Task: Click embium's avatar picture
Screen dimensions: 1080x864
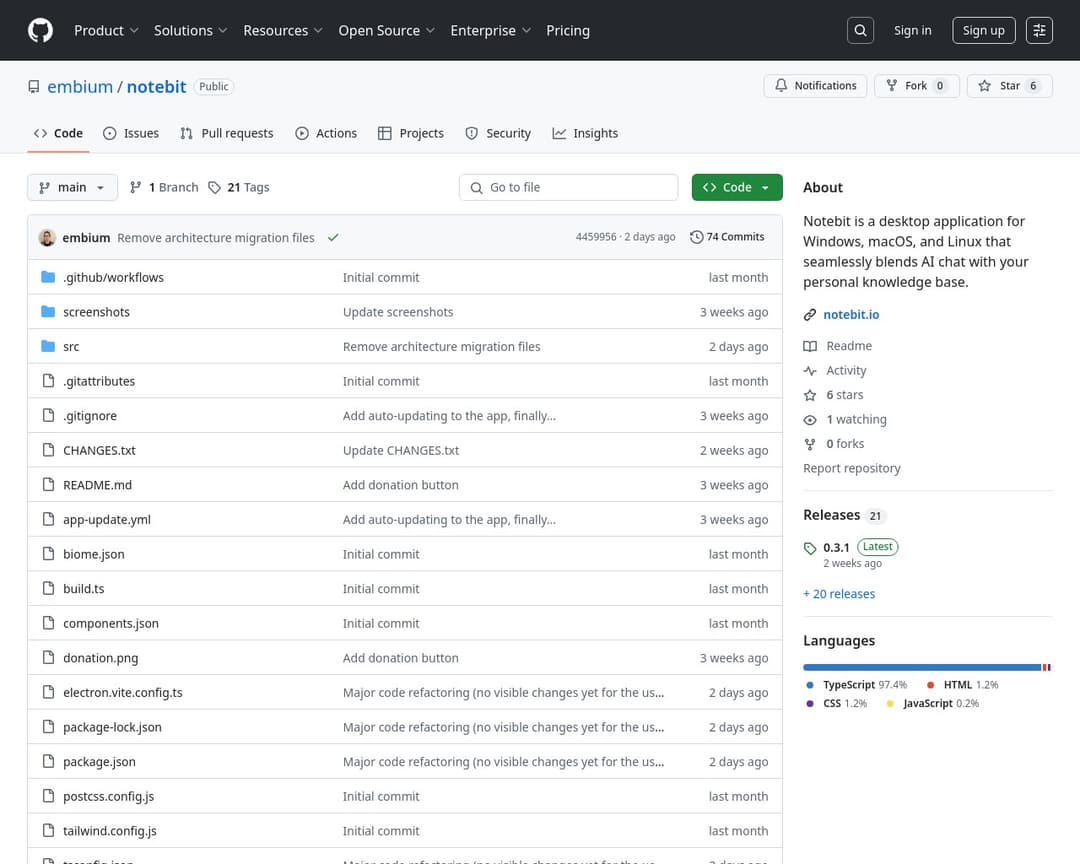Action: tap(48, 237)
